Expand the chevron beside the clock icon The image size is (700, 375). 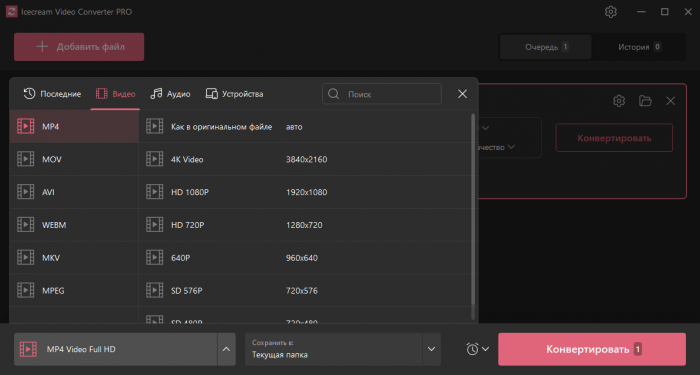click(485, 349)
